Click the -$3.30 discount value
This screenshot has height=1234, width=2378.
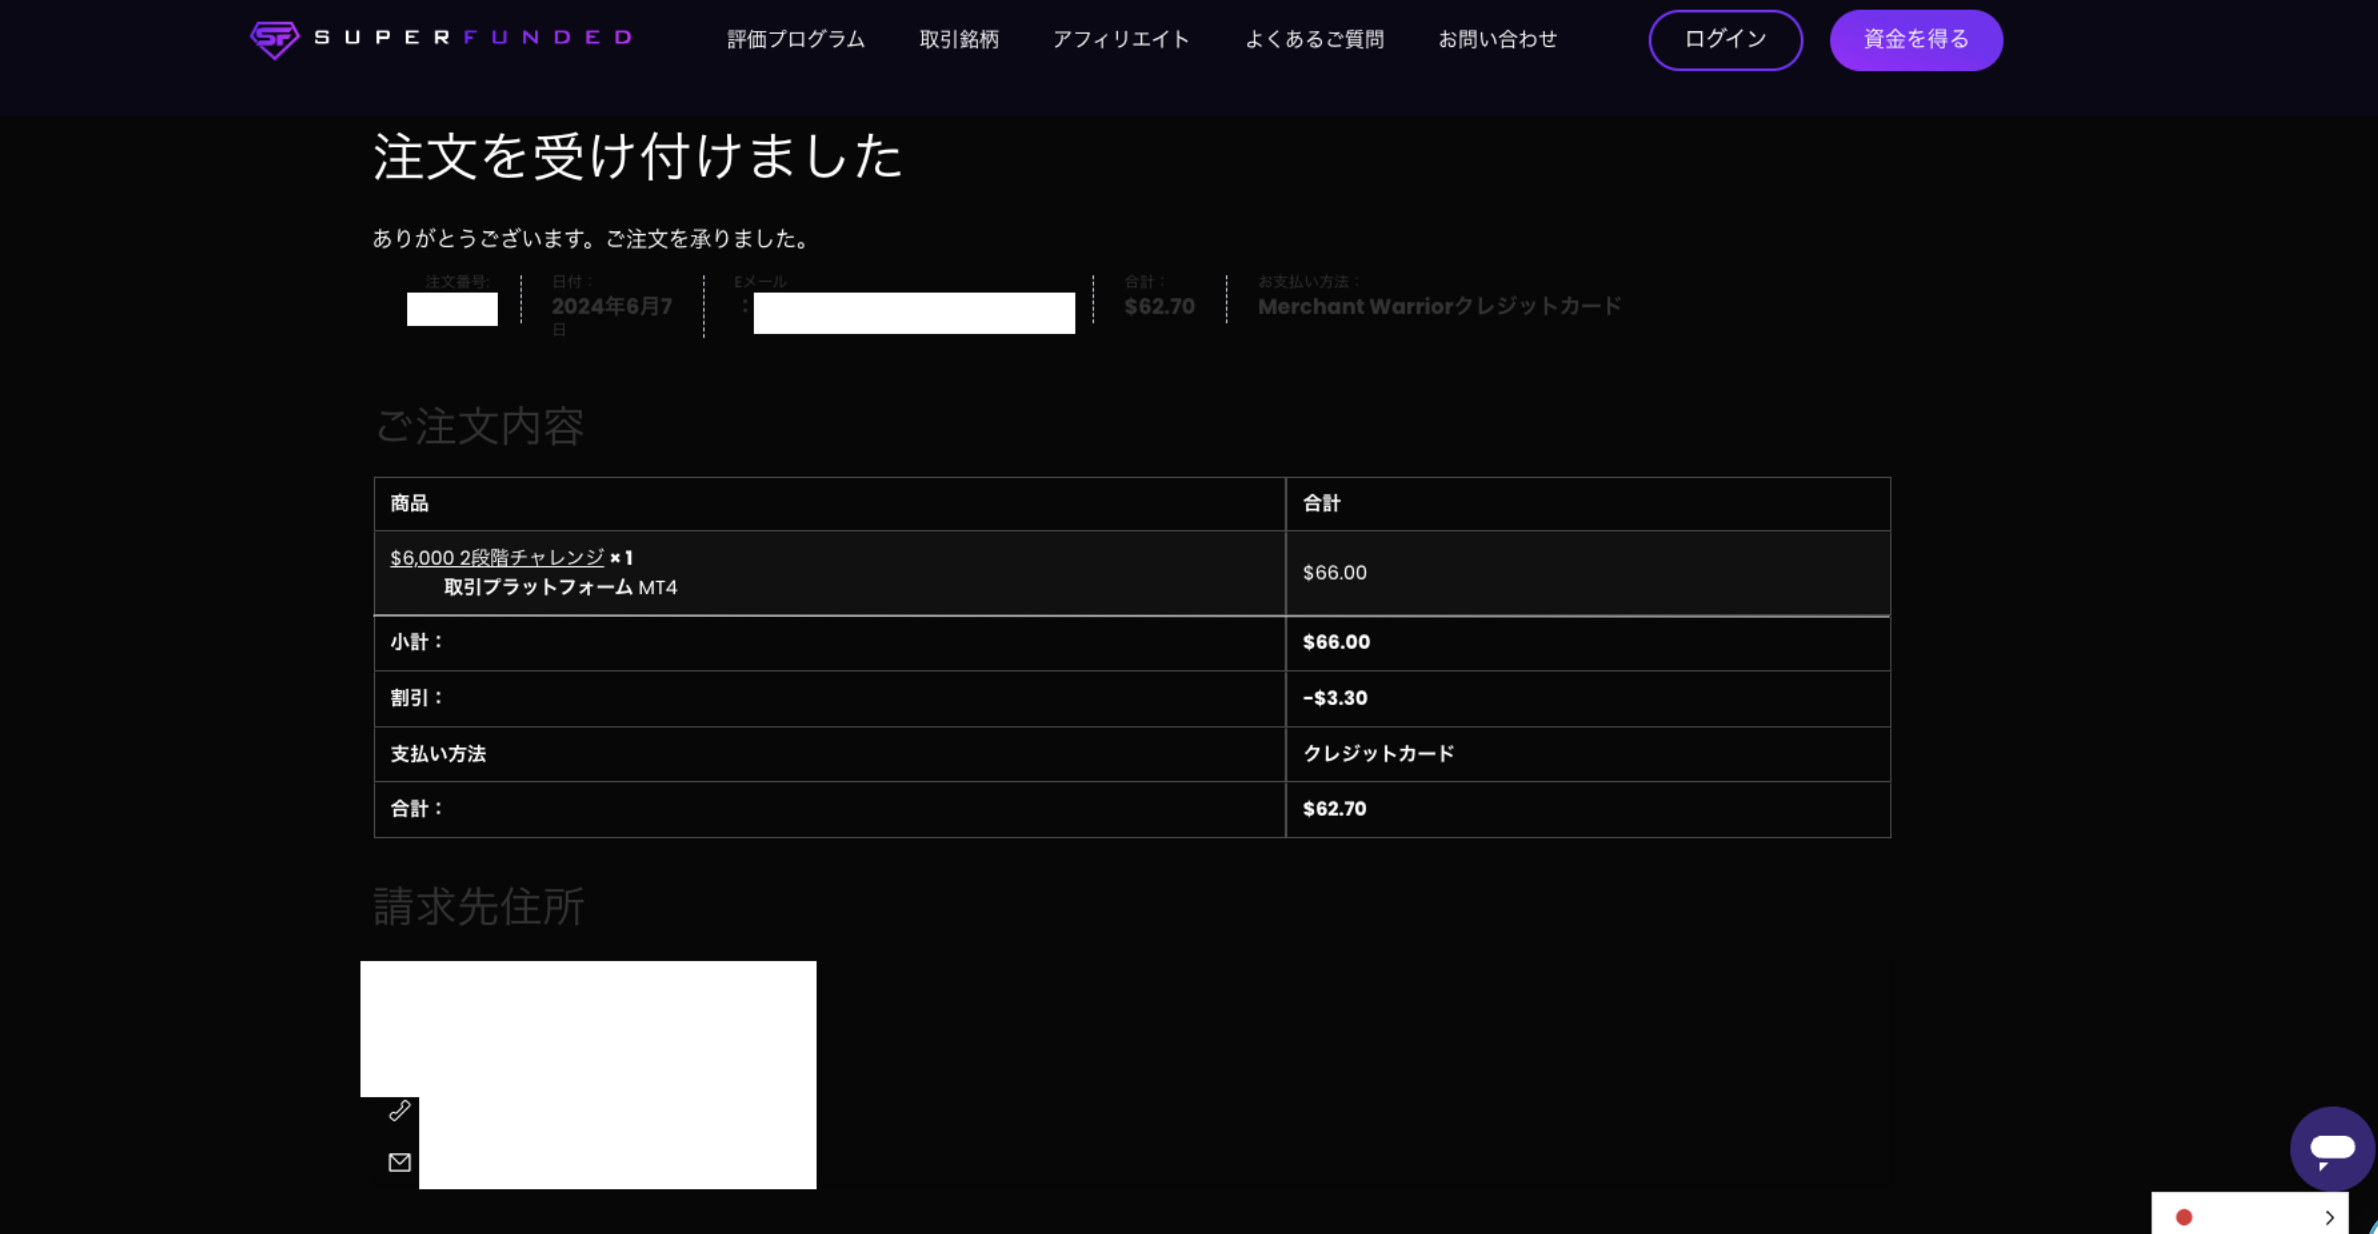pos(1334,698)
